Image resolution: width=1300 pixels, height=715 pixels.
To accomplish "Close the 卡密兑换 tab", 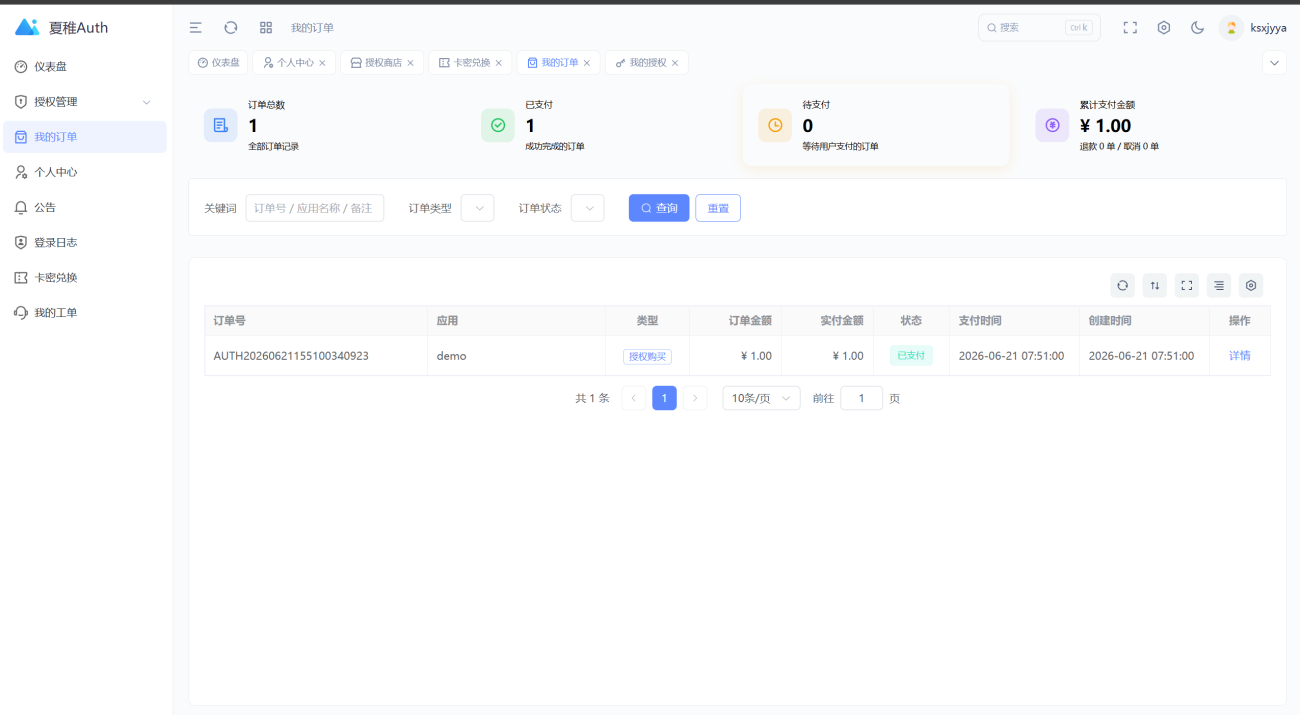I will [498, 63].
